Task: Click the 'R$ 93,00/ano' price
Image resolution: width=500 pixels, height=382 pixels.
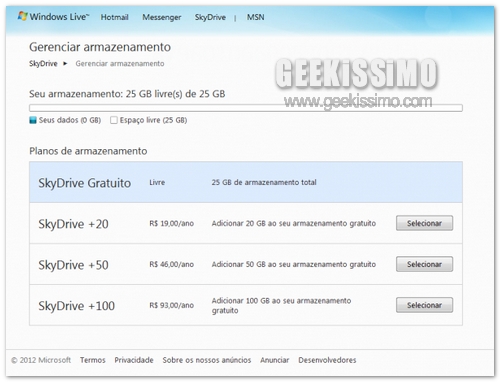Action: click(x=171, y=305)
